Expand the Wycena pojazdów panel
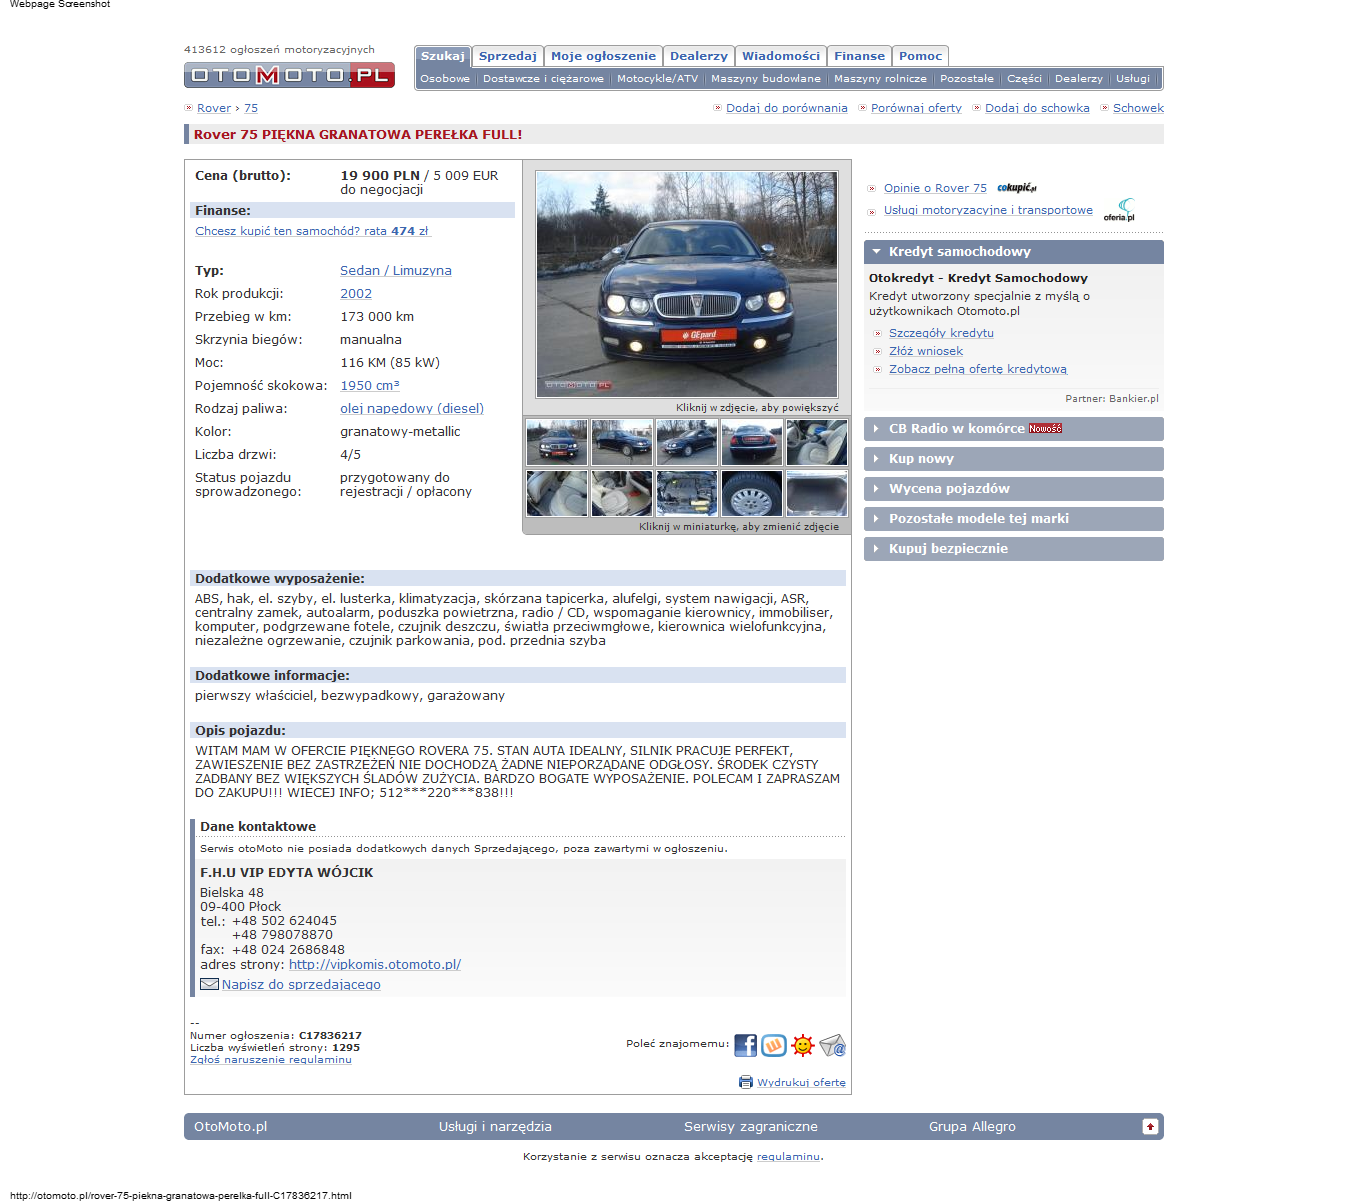This screenshot has height=1202, width=1349. [x=1013, y=488]
